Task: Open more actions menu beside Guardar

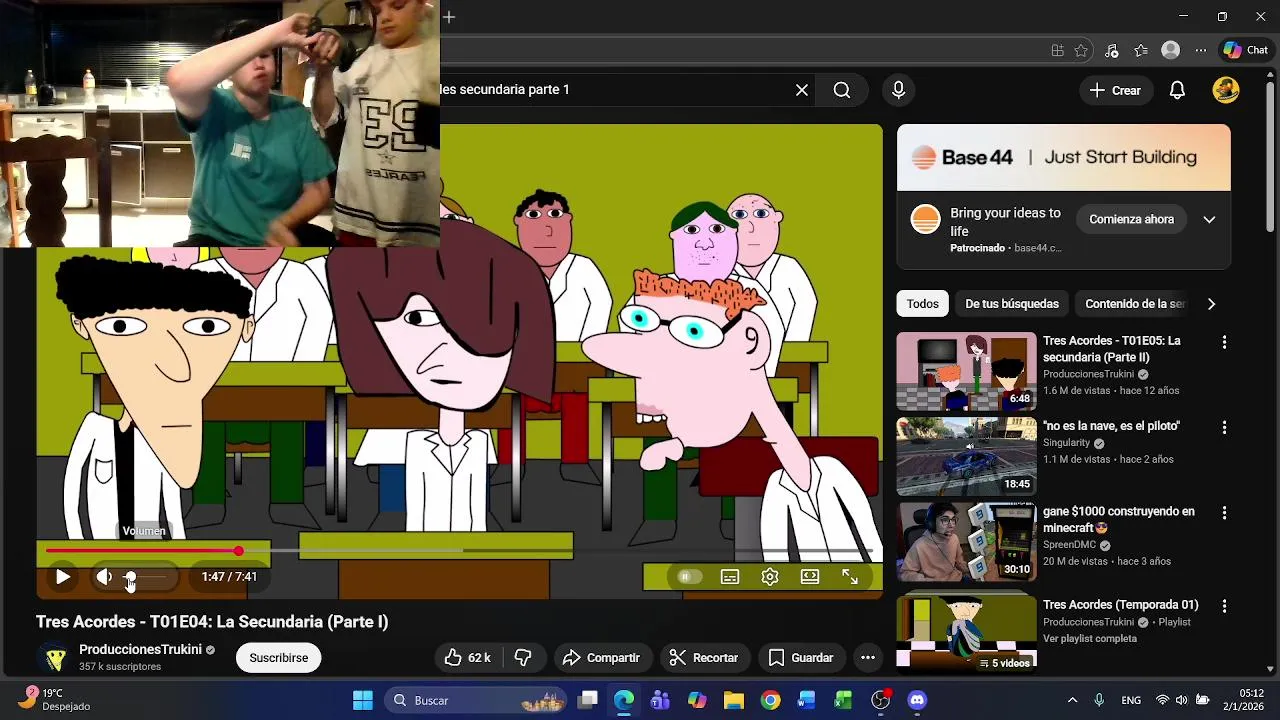Action: pyautogui.click(x=868, y=658)
